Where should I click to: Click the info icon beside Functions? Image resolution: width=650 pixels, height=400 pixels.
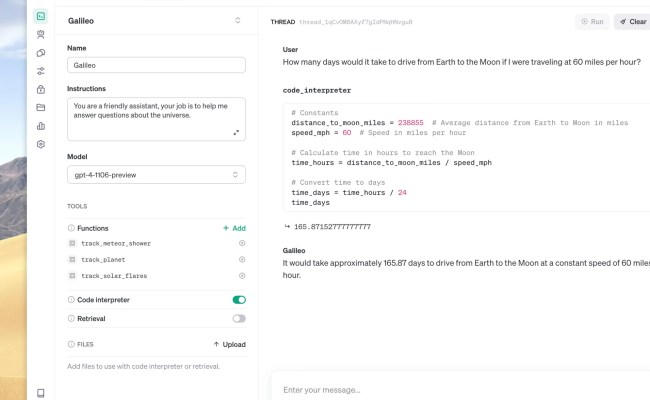[71, 228]
